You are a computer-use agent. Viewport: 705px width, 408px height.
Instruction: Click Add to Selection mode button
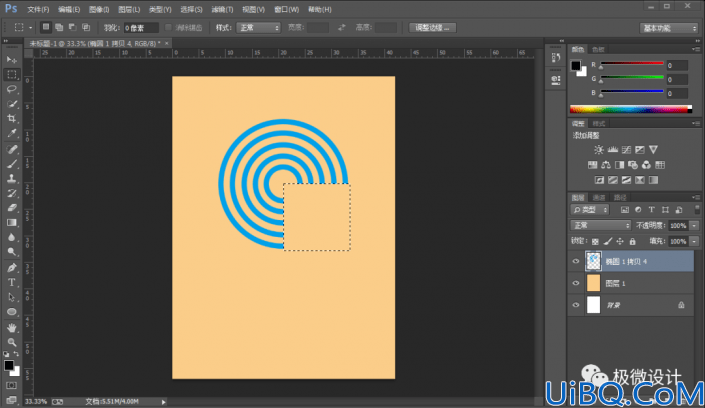point(59,27)
